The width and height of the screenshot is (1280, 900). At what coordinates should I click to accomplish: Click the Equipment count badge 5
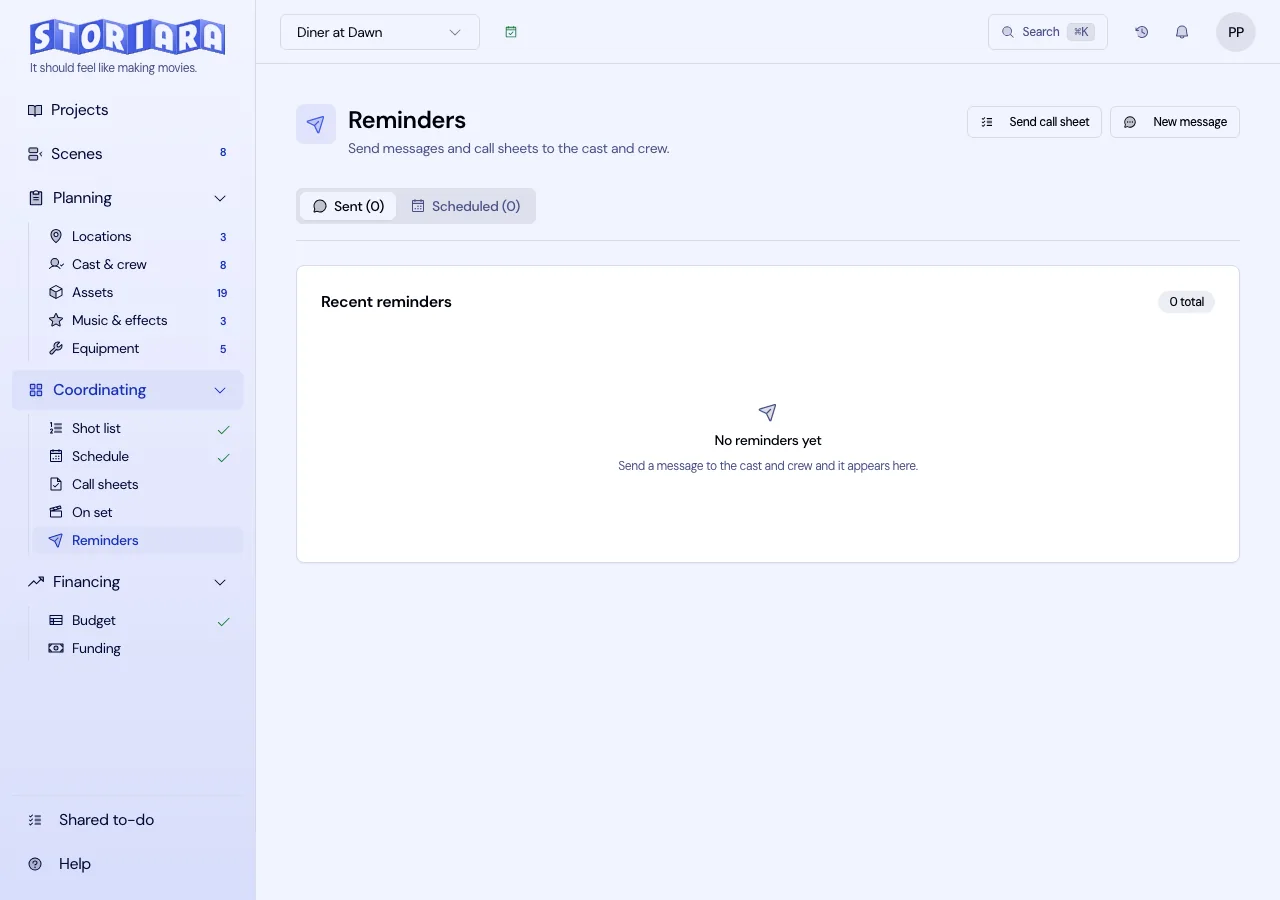(223, 349)
